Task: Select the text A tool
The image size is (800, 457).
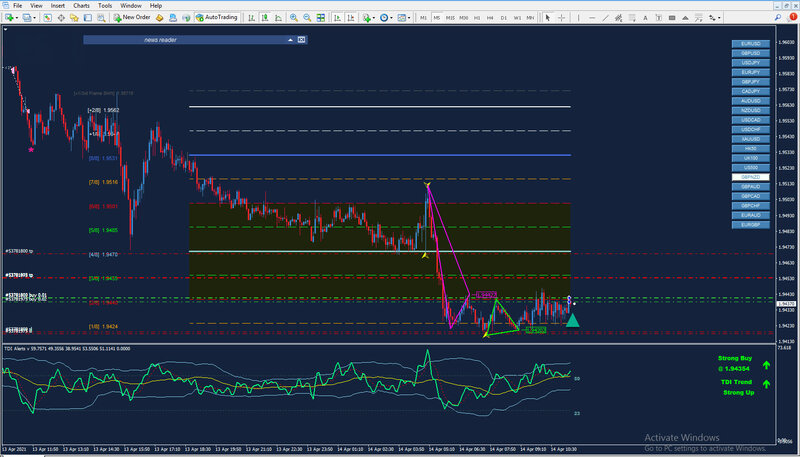Action: tap(645, 18)
